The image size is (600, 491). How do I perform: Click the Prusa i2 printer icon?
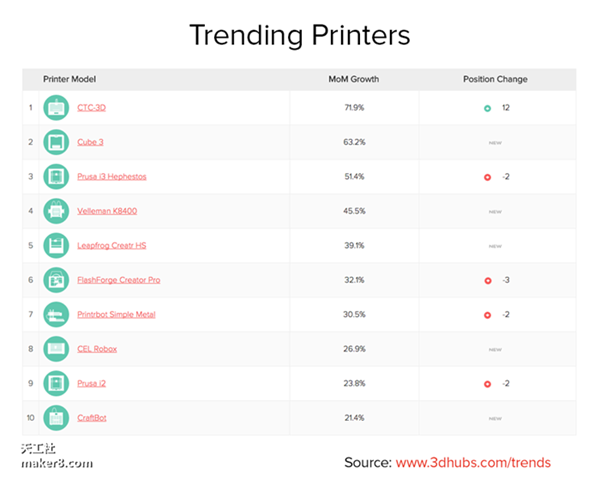[x=56, y=383]
